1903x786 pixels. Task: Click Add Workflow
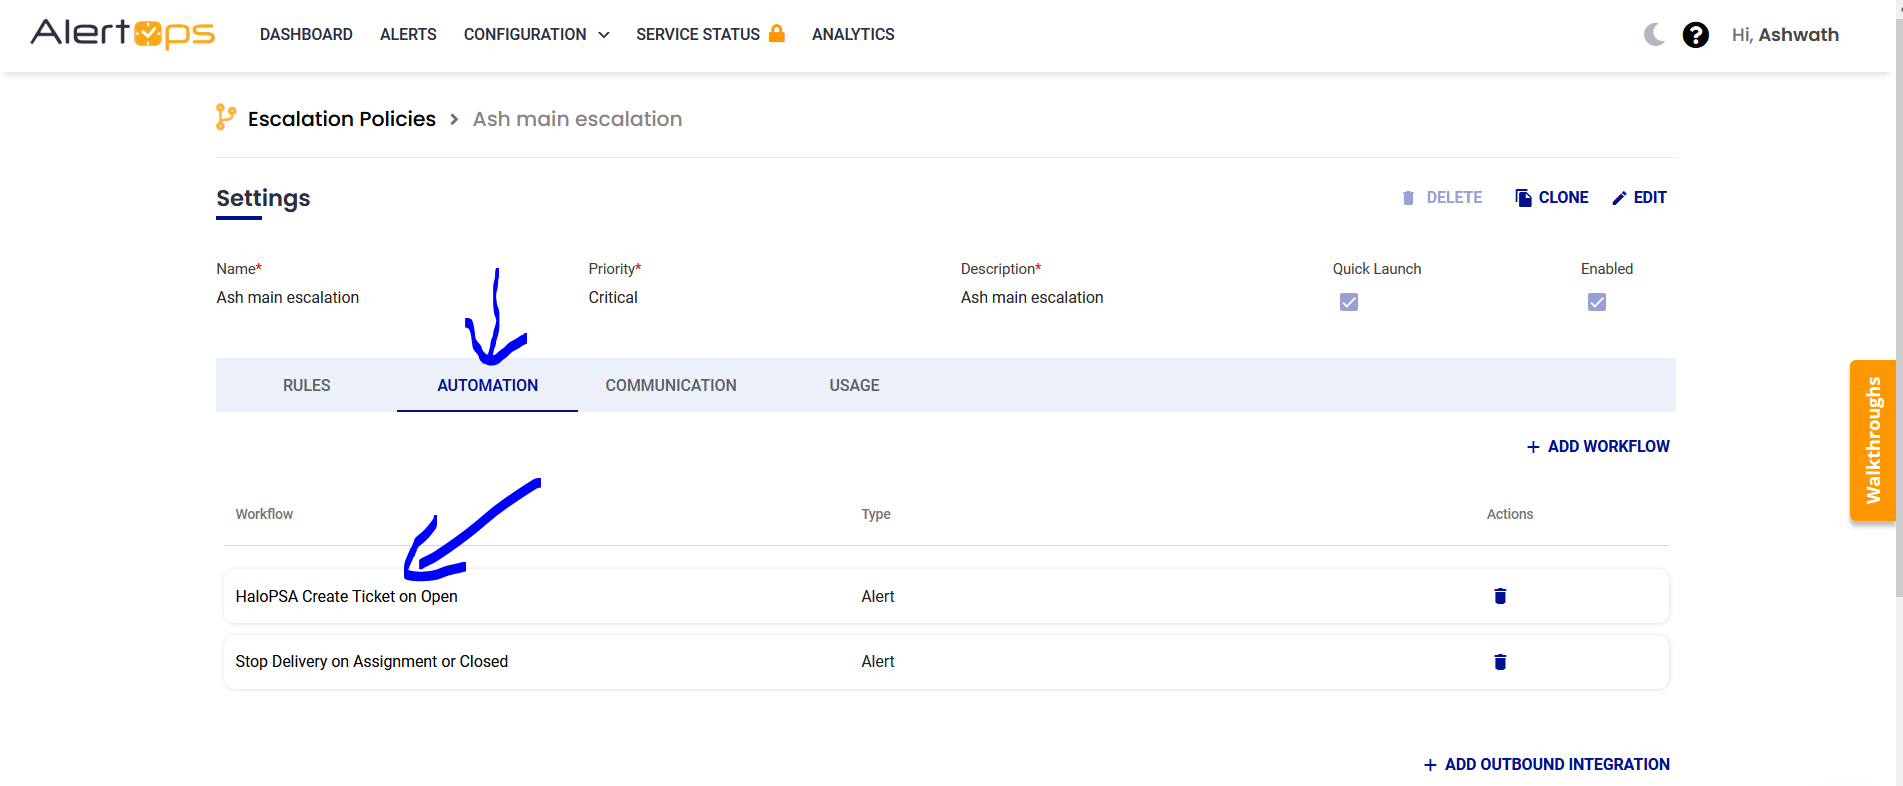(1597, 446)
